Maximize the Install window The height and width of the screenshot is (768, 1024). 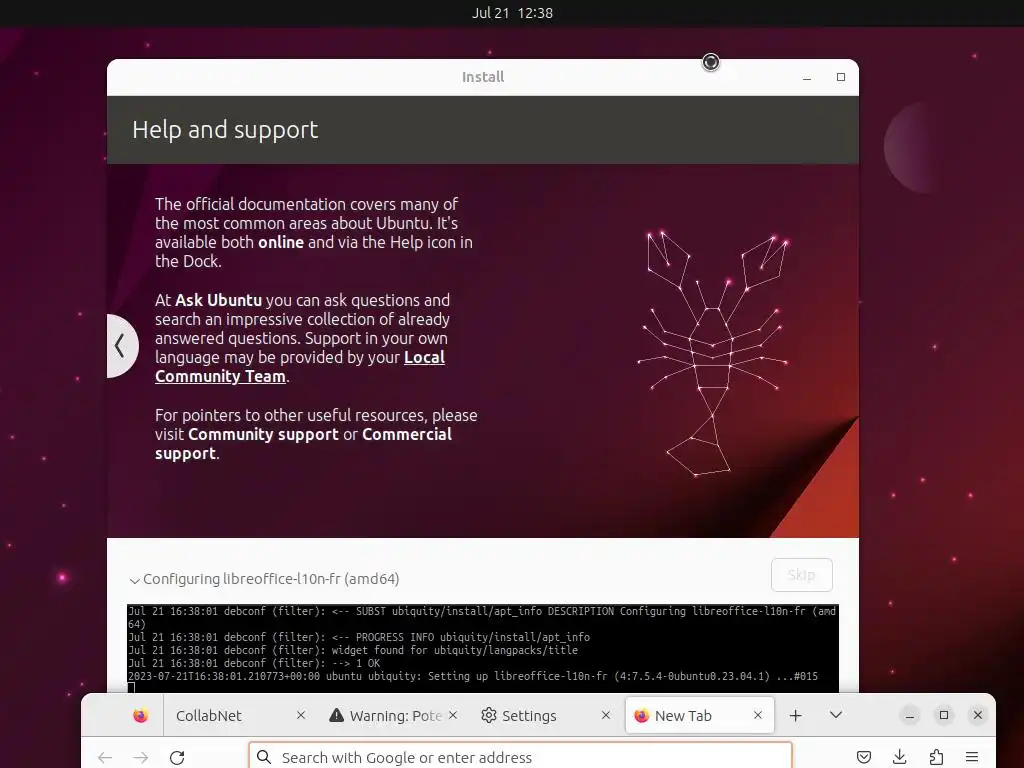point(841,77)
